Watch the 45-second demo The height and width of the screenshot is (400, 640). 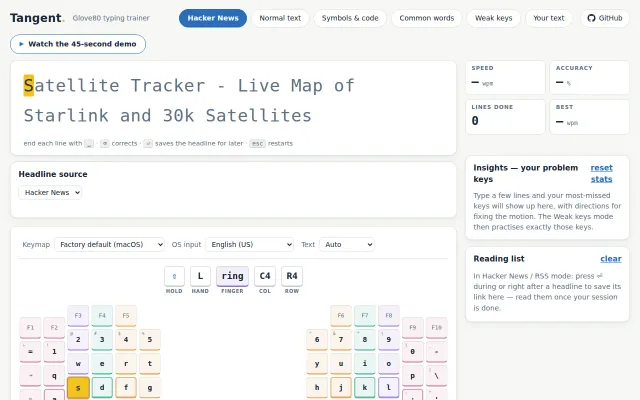78,44
